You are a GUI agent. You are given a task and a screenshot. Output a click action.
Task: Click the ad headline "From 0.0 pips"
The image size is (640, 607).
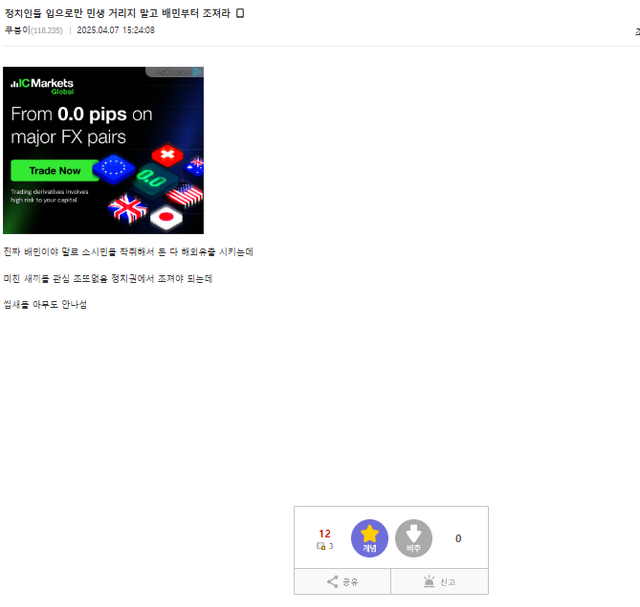tap(81, 114)
